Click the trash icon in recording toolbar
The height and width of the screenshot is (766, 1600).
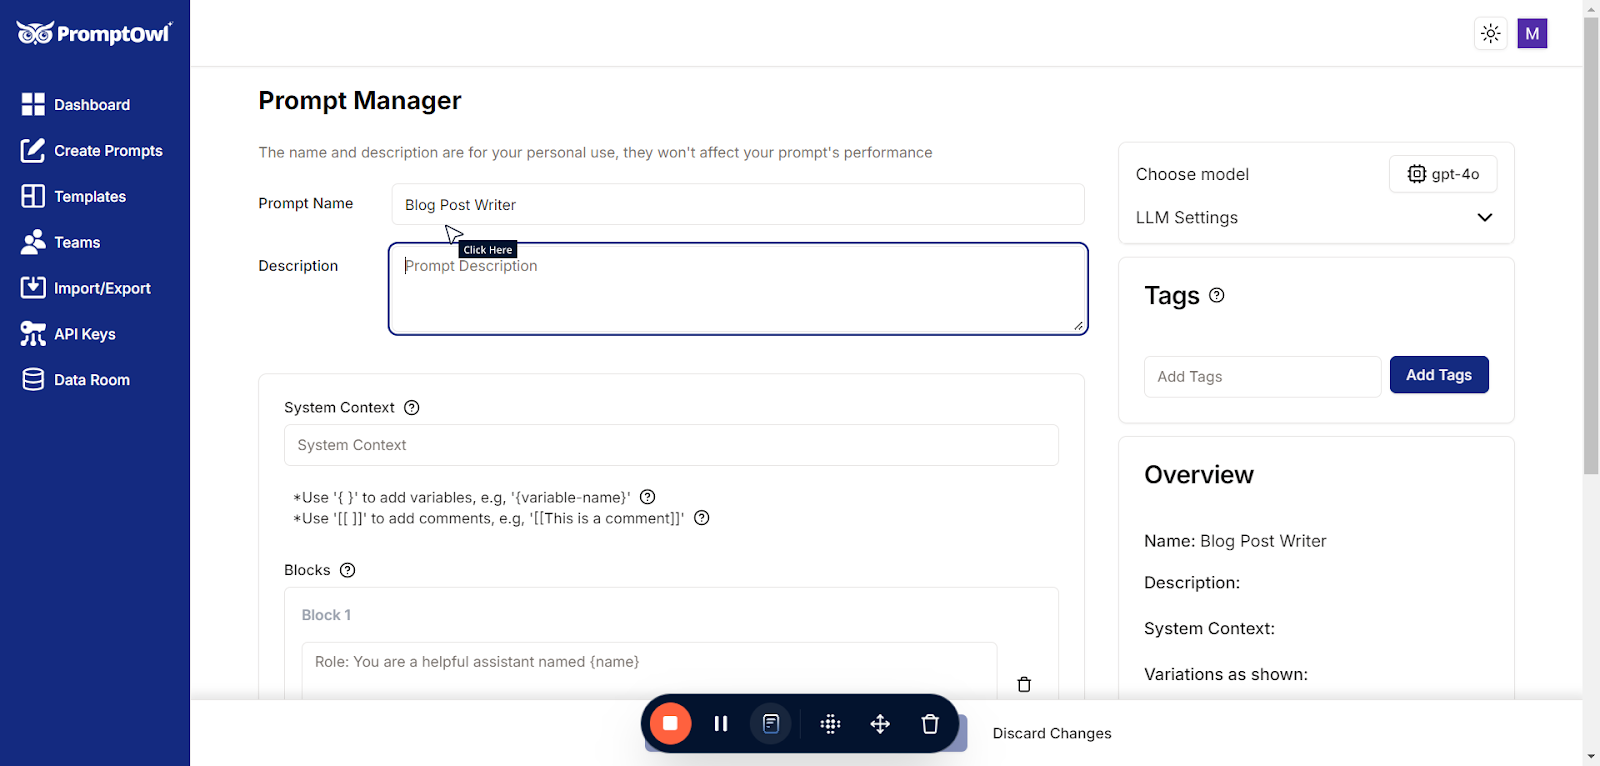[x=930, y=723]
